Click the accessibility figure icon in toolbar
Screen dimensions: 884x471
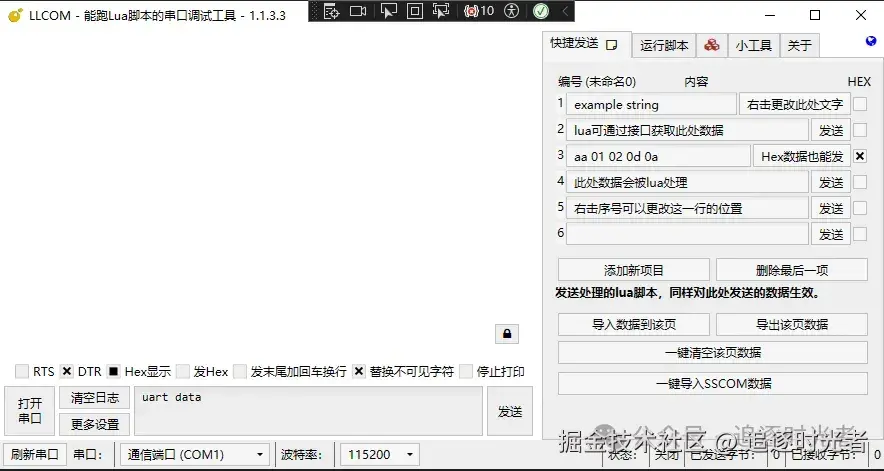tap(511, 11)
